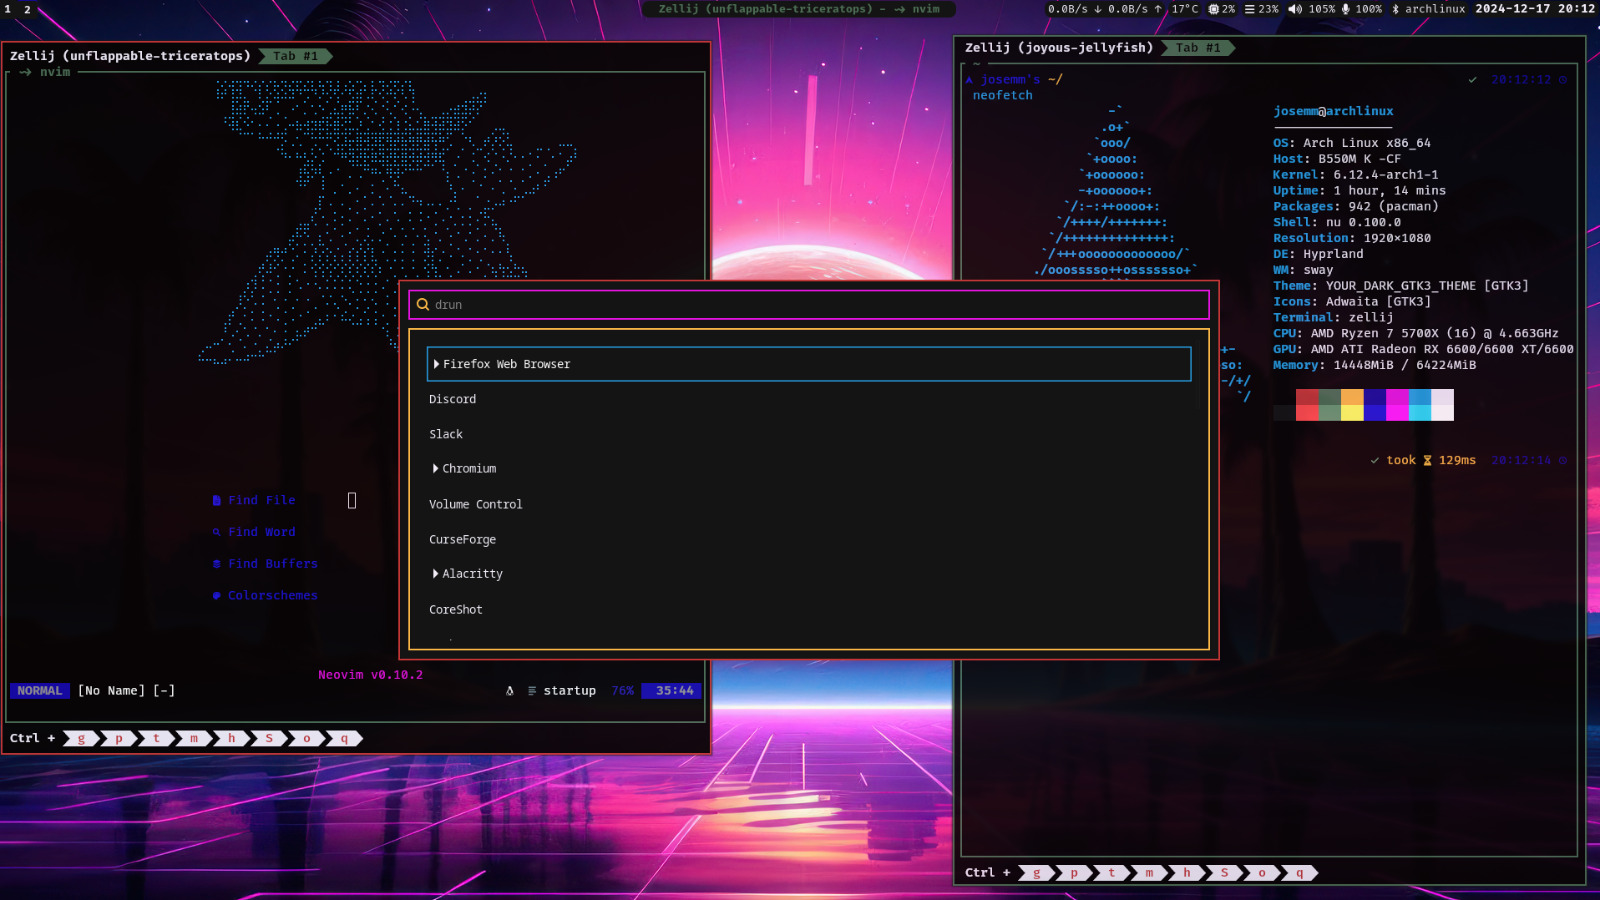The width and height of the screenshot is (1600, 900).
Task: Switch to workspace 2 in the top bar
Action: click(27, 9)
